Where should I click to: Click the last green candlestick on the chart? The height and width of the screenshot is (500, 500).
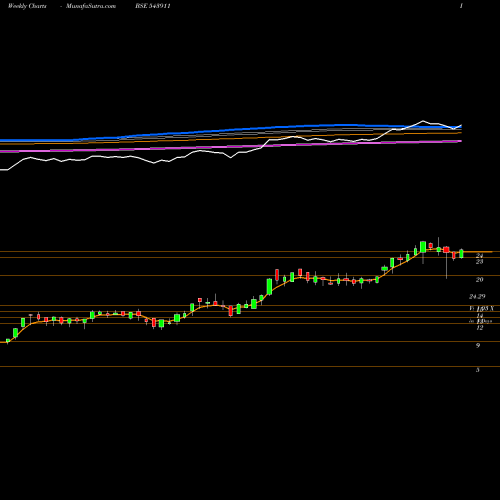pos(461,253)
